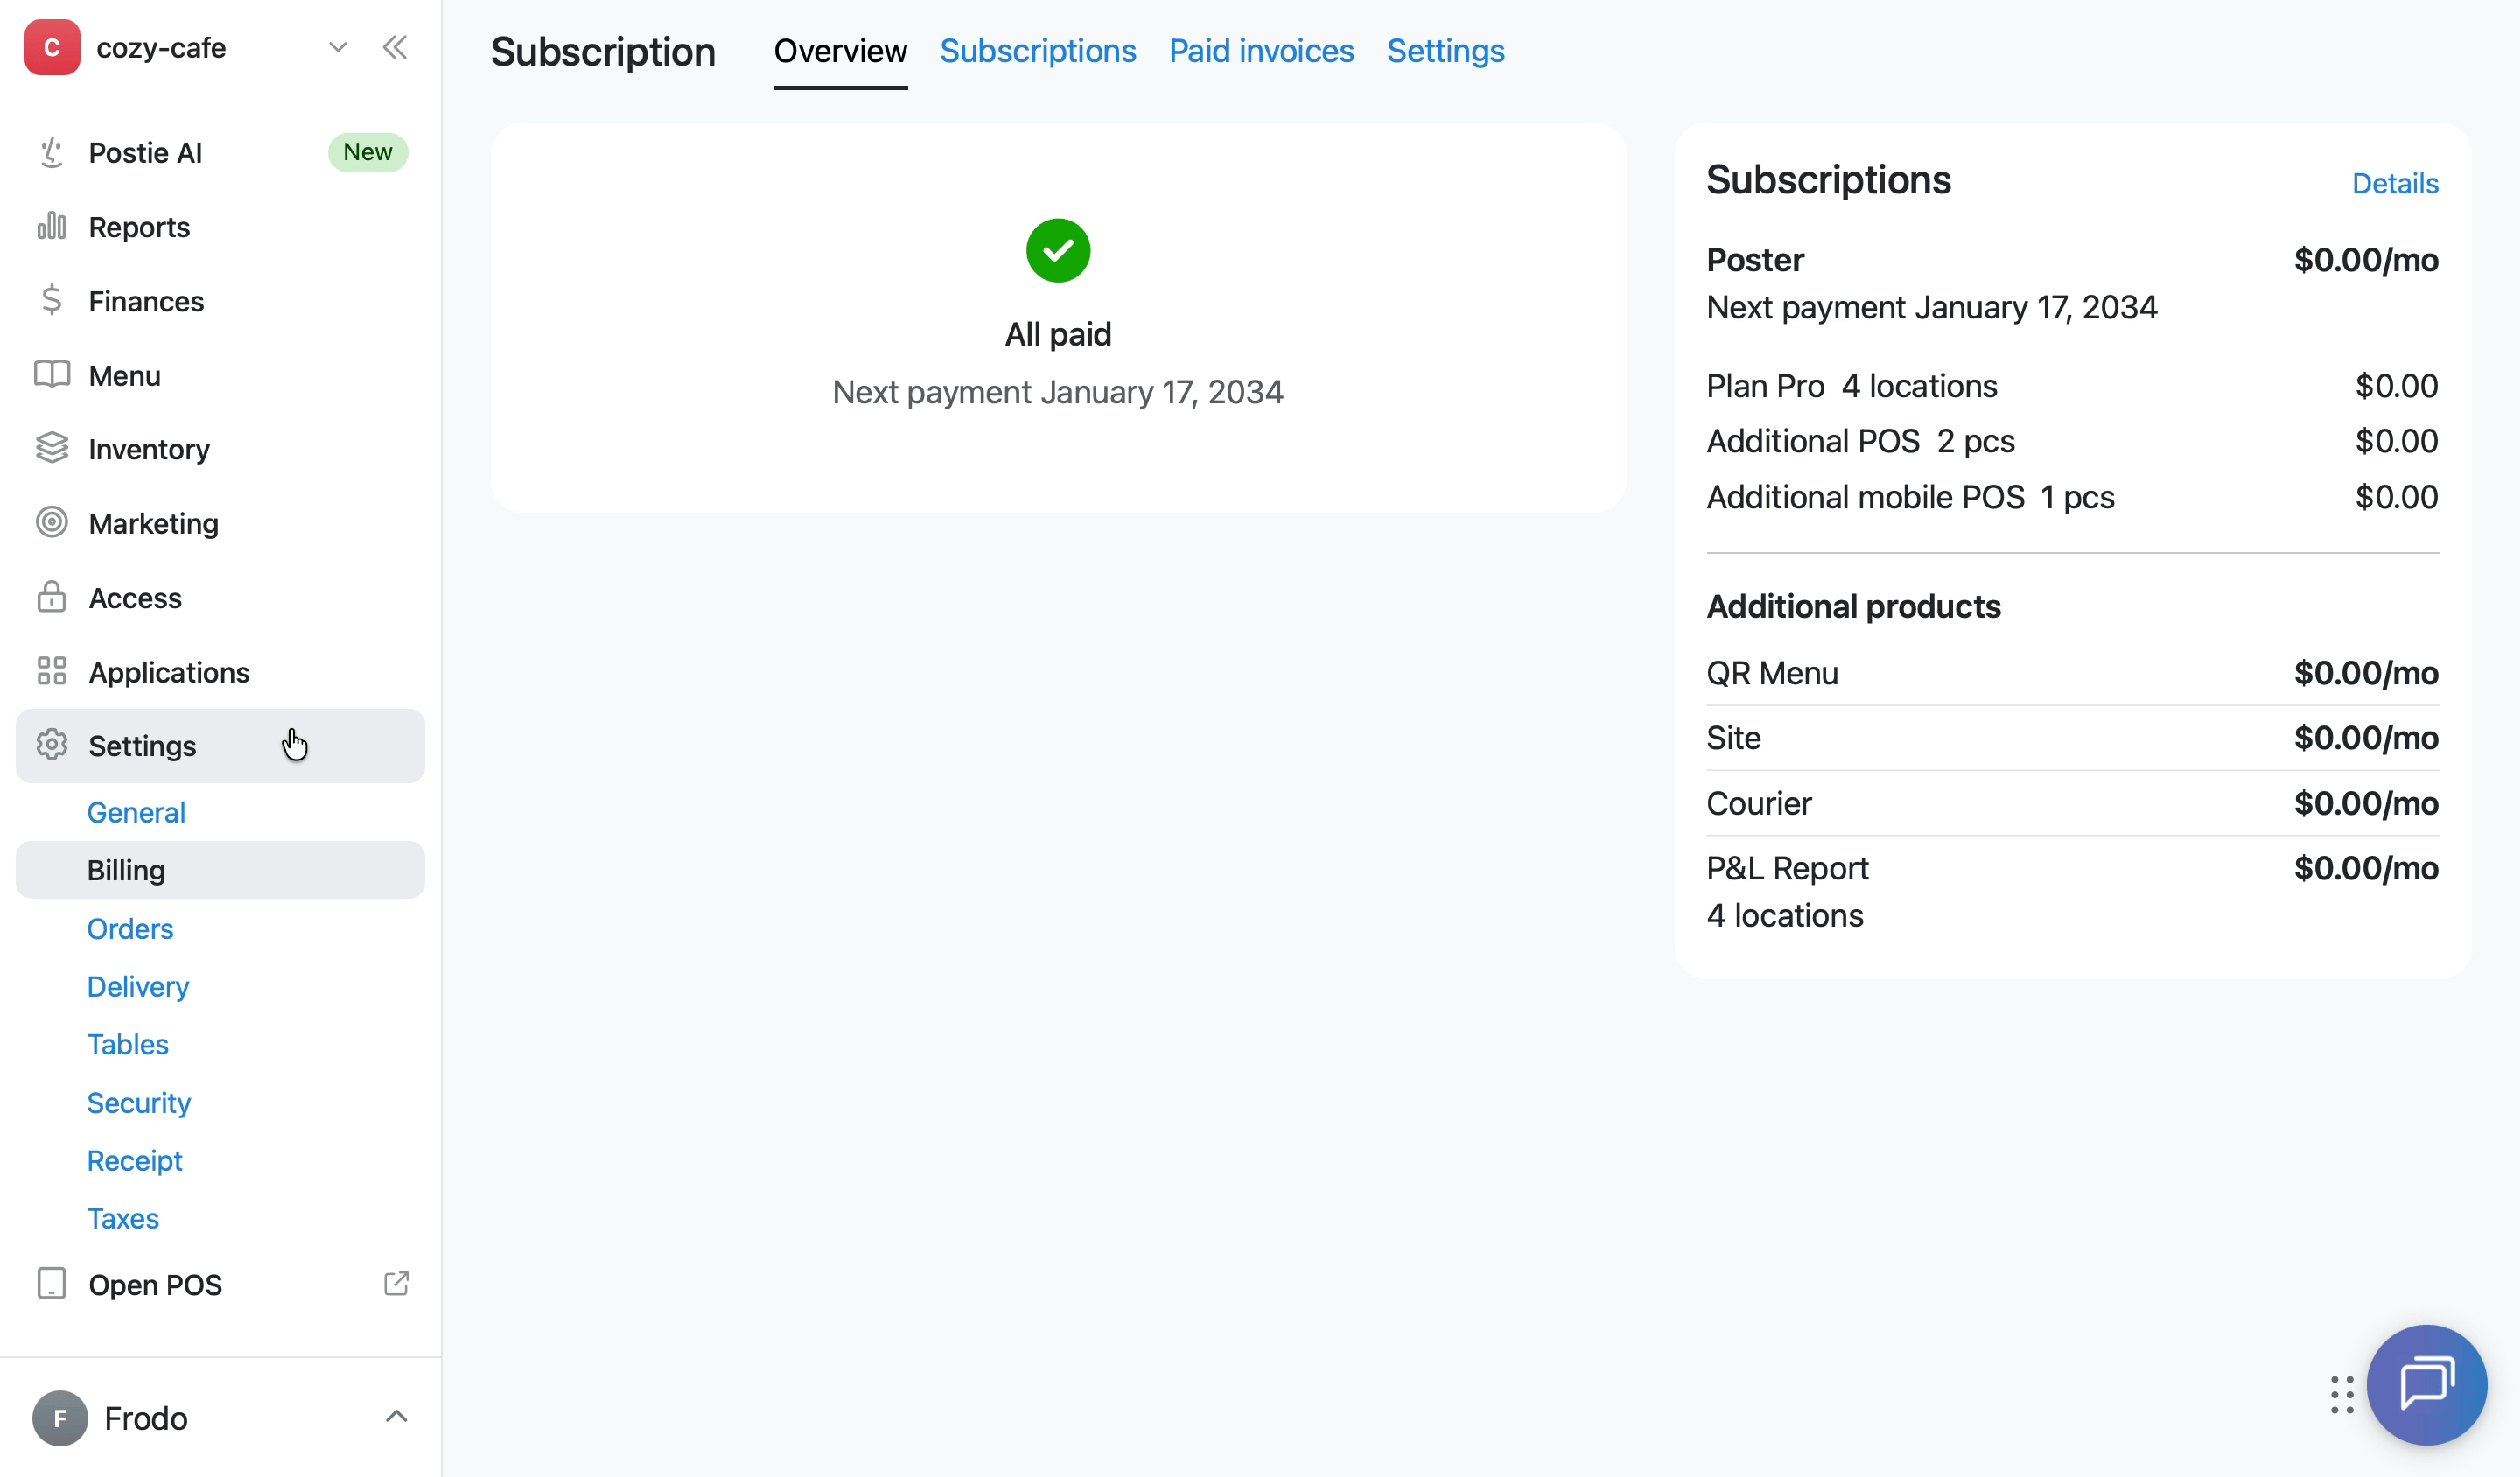
Task: Expand the Frodo user menu chevron
Action: tap(397, 1416)
